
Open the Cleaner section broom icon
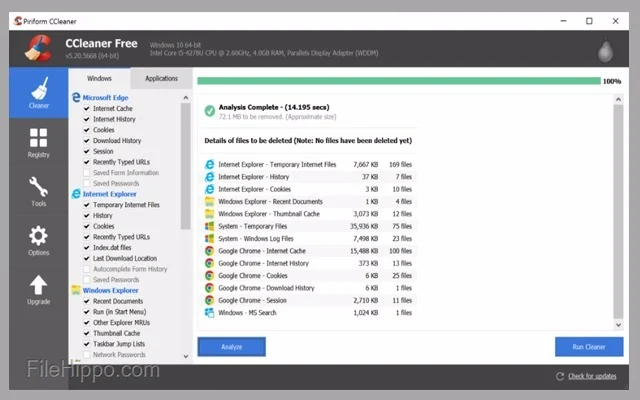click(x=39, y=88)
